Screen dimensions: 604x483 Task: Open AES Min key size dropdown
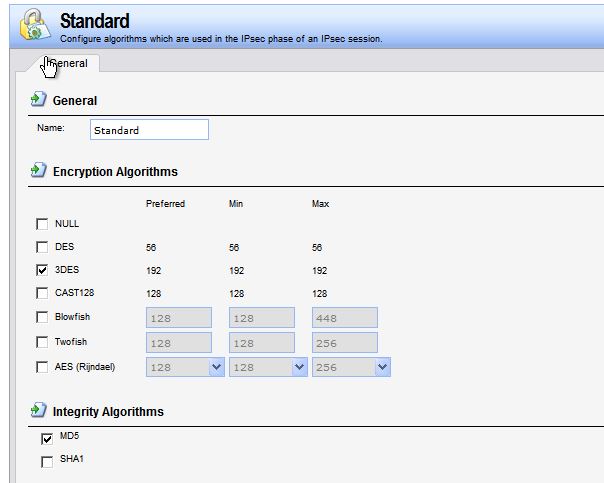(x=299, y=367)
